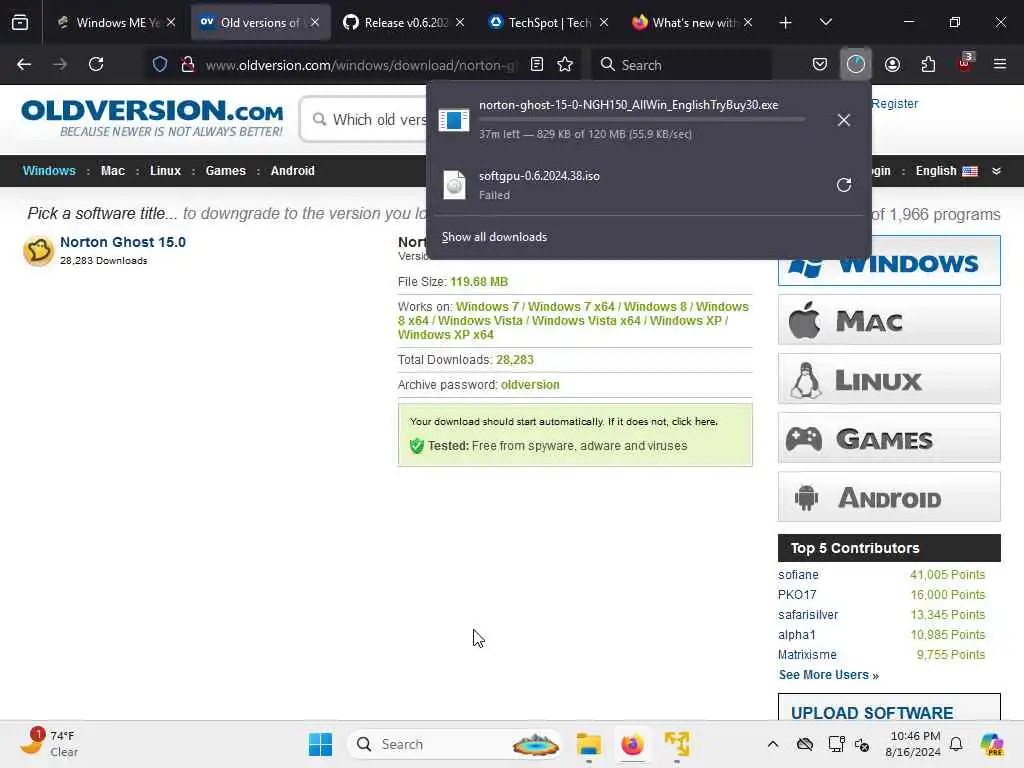Click norton-ghost download progress bar
Screen dimensions: 1024x768
(x=641, y=120)
